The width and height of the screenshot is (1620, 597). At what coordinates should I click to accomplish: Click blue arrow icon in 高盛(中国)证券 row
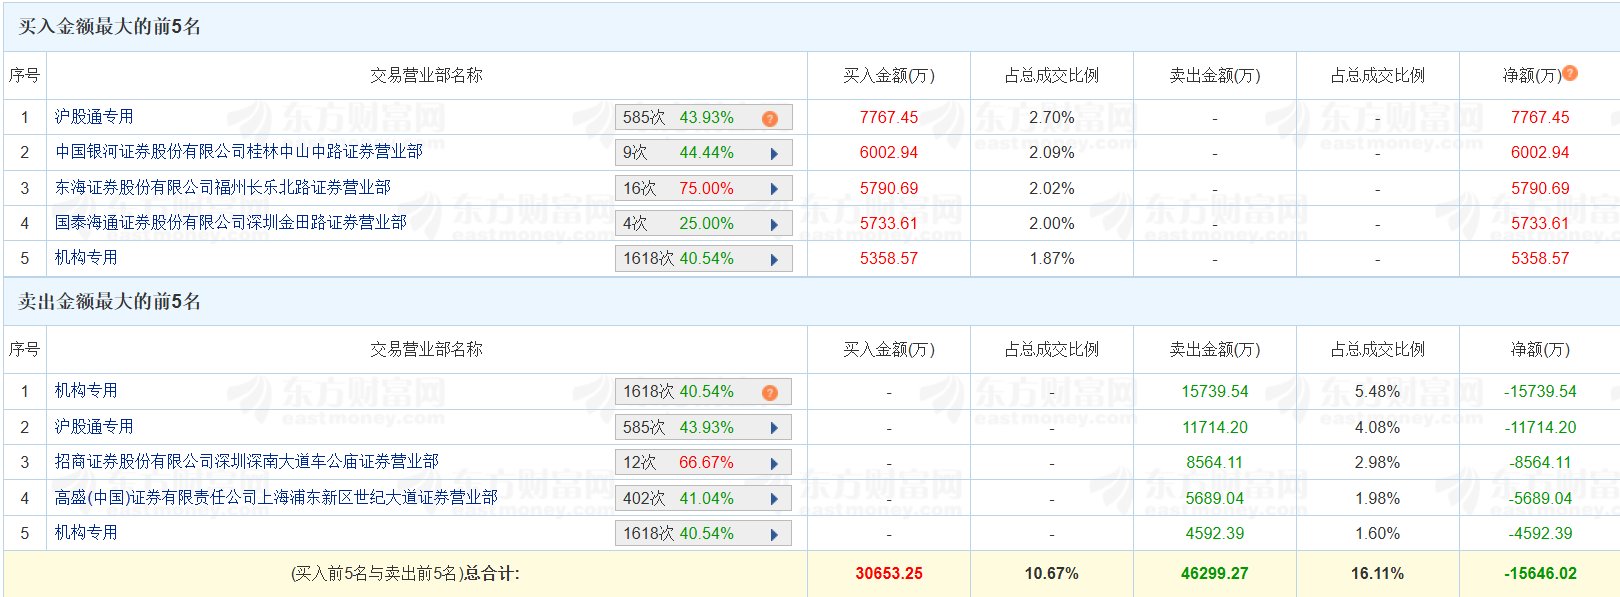click(x=774, y=499)
